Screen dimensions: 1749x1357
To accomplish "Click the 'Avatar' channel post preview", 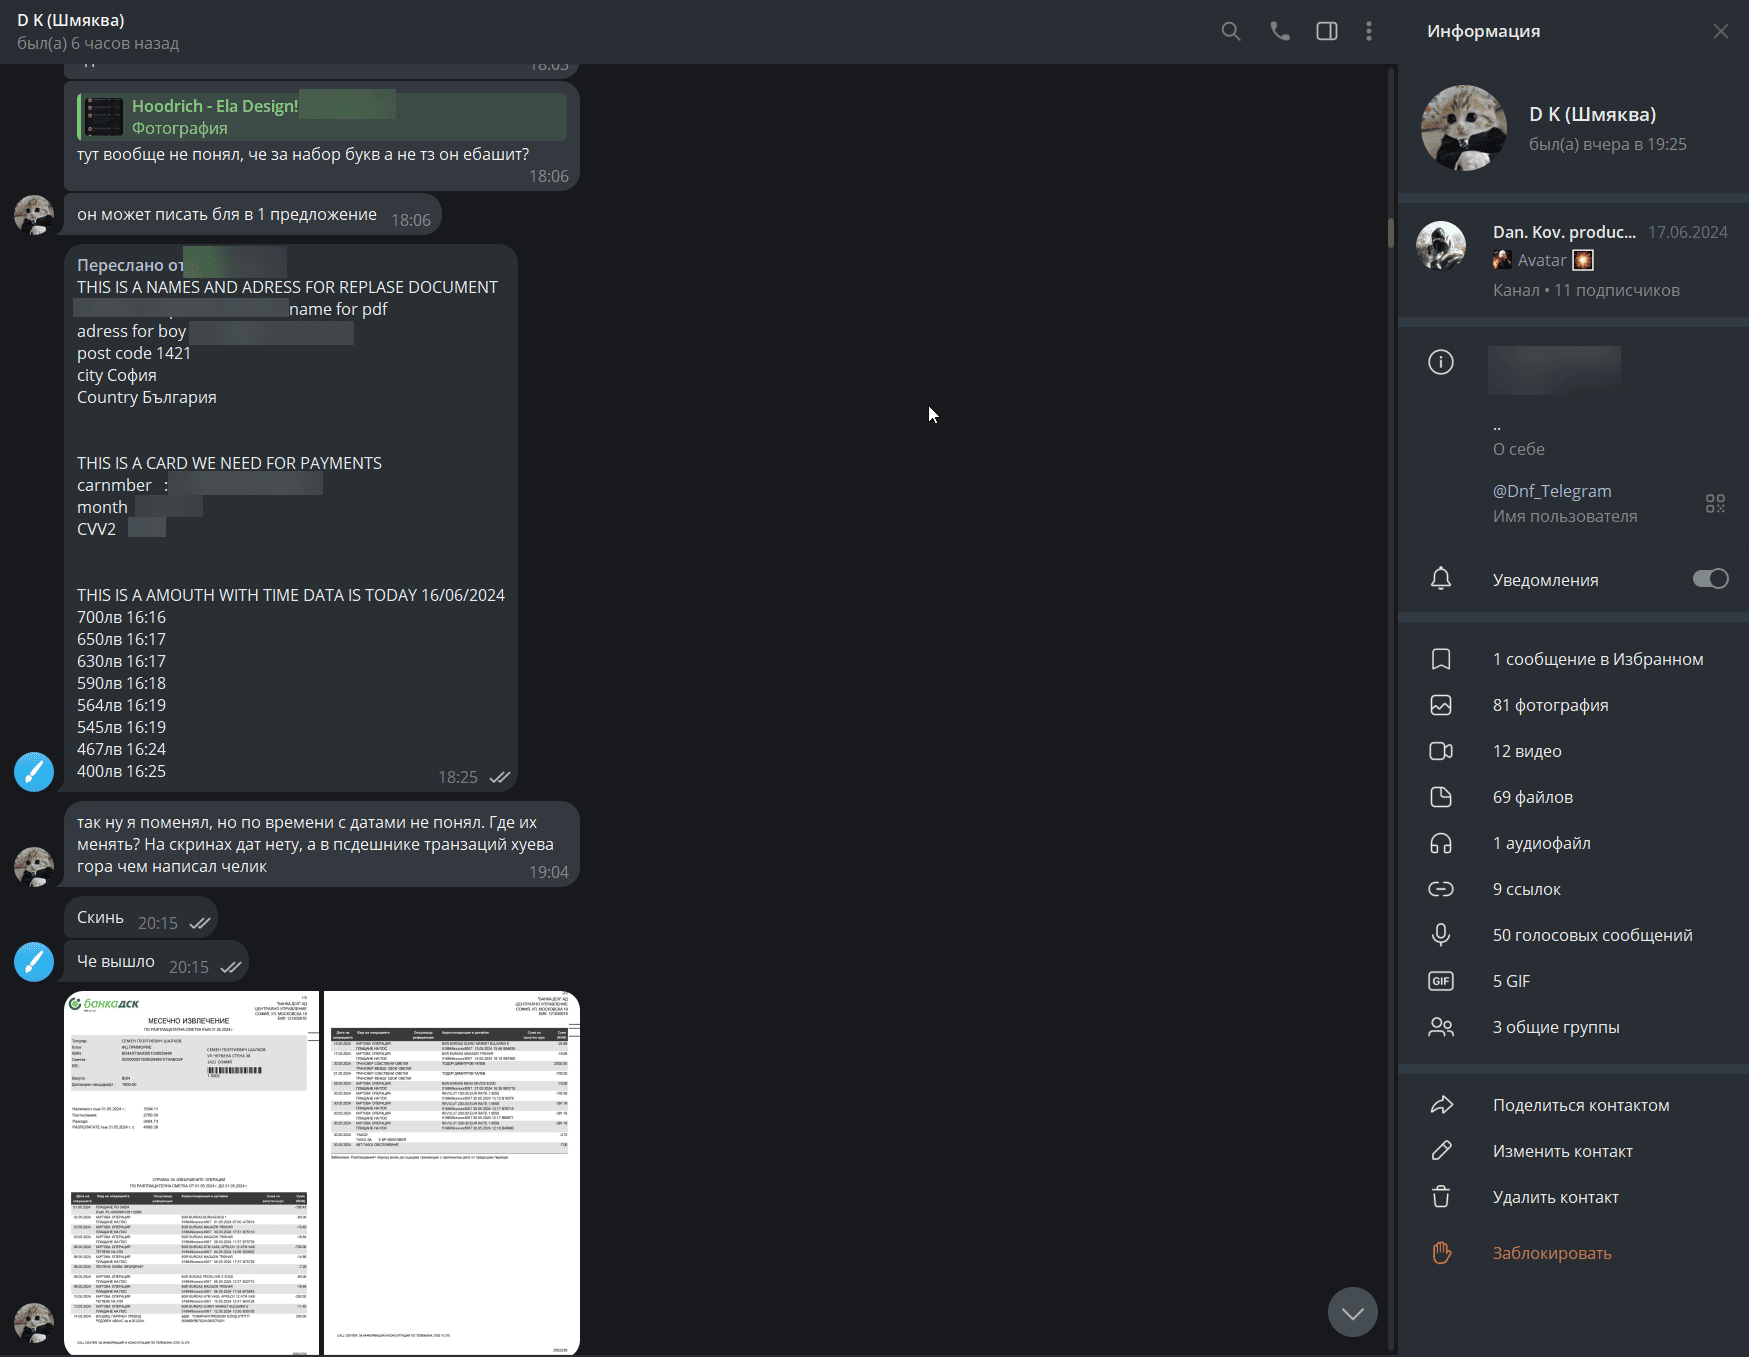I will (1543, 260).
